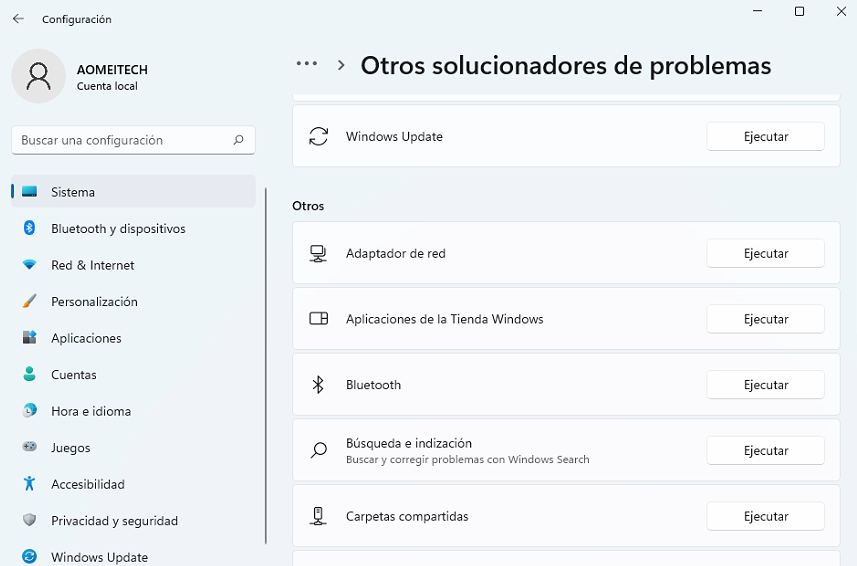The width and height of the screenshot is (857, 566).
Task: Run the Bluetooth troubleshooter
Action: point(765,385)
